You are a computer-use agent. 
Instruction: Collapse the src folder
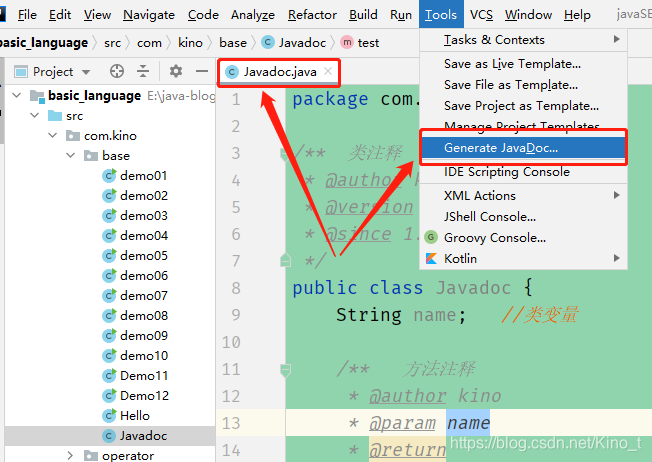point(35,116)
